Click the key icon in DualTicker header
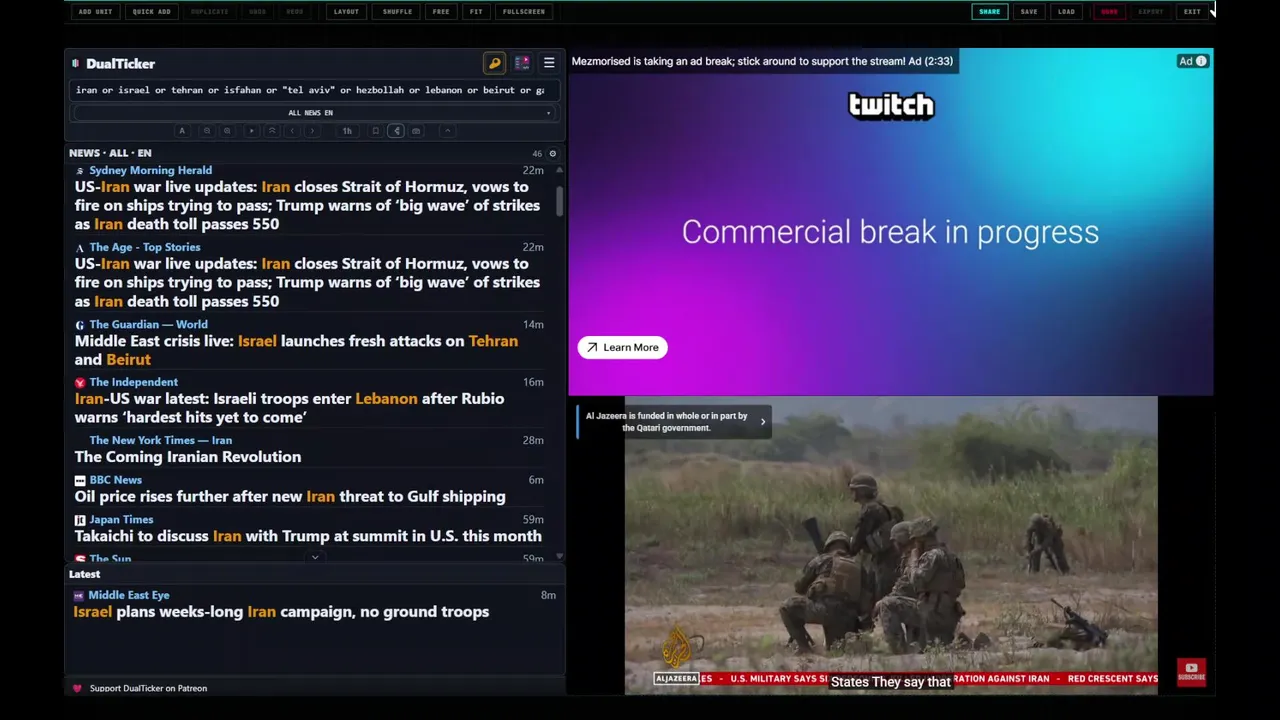 pos(494,63)
